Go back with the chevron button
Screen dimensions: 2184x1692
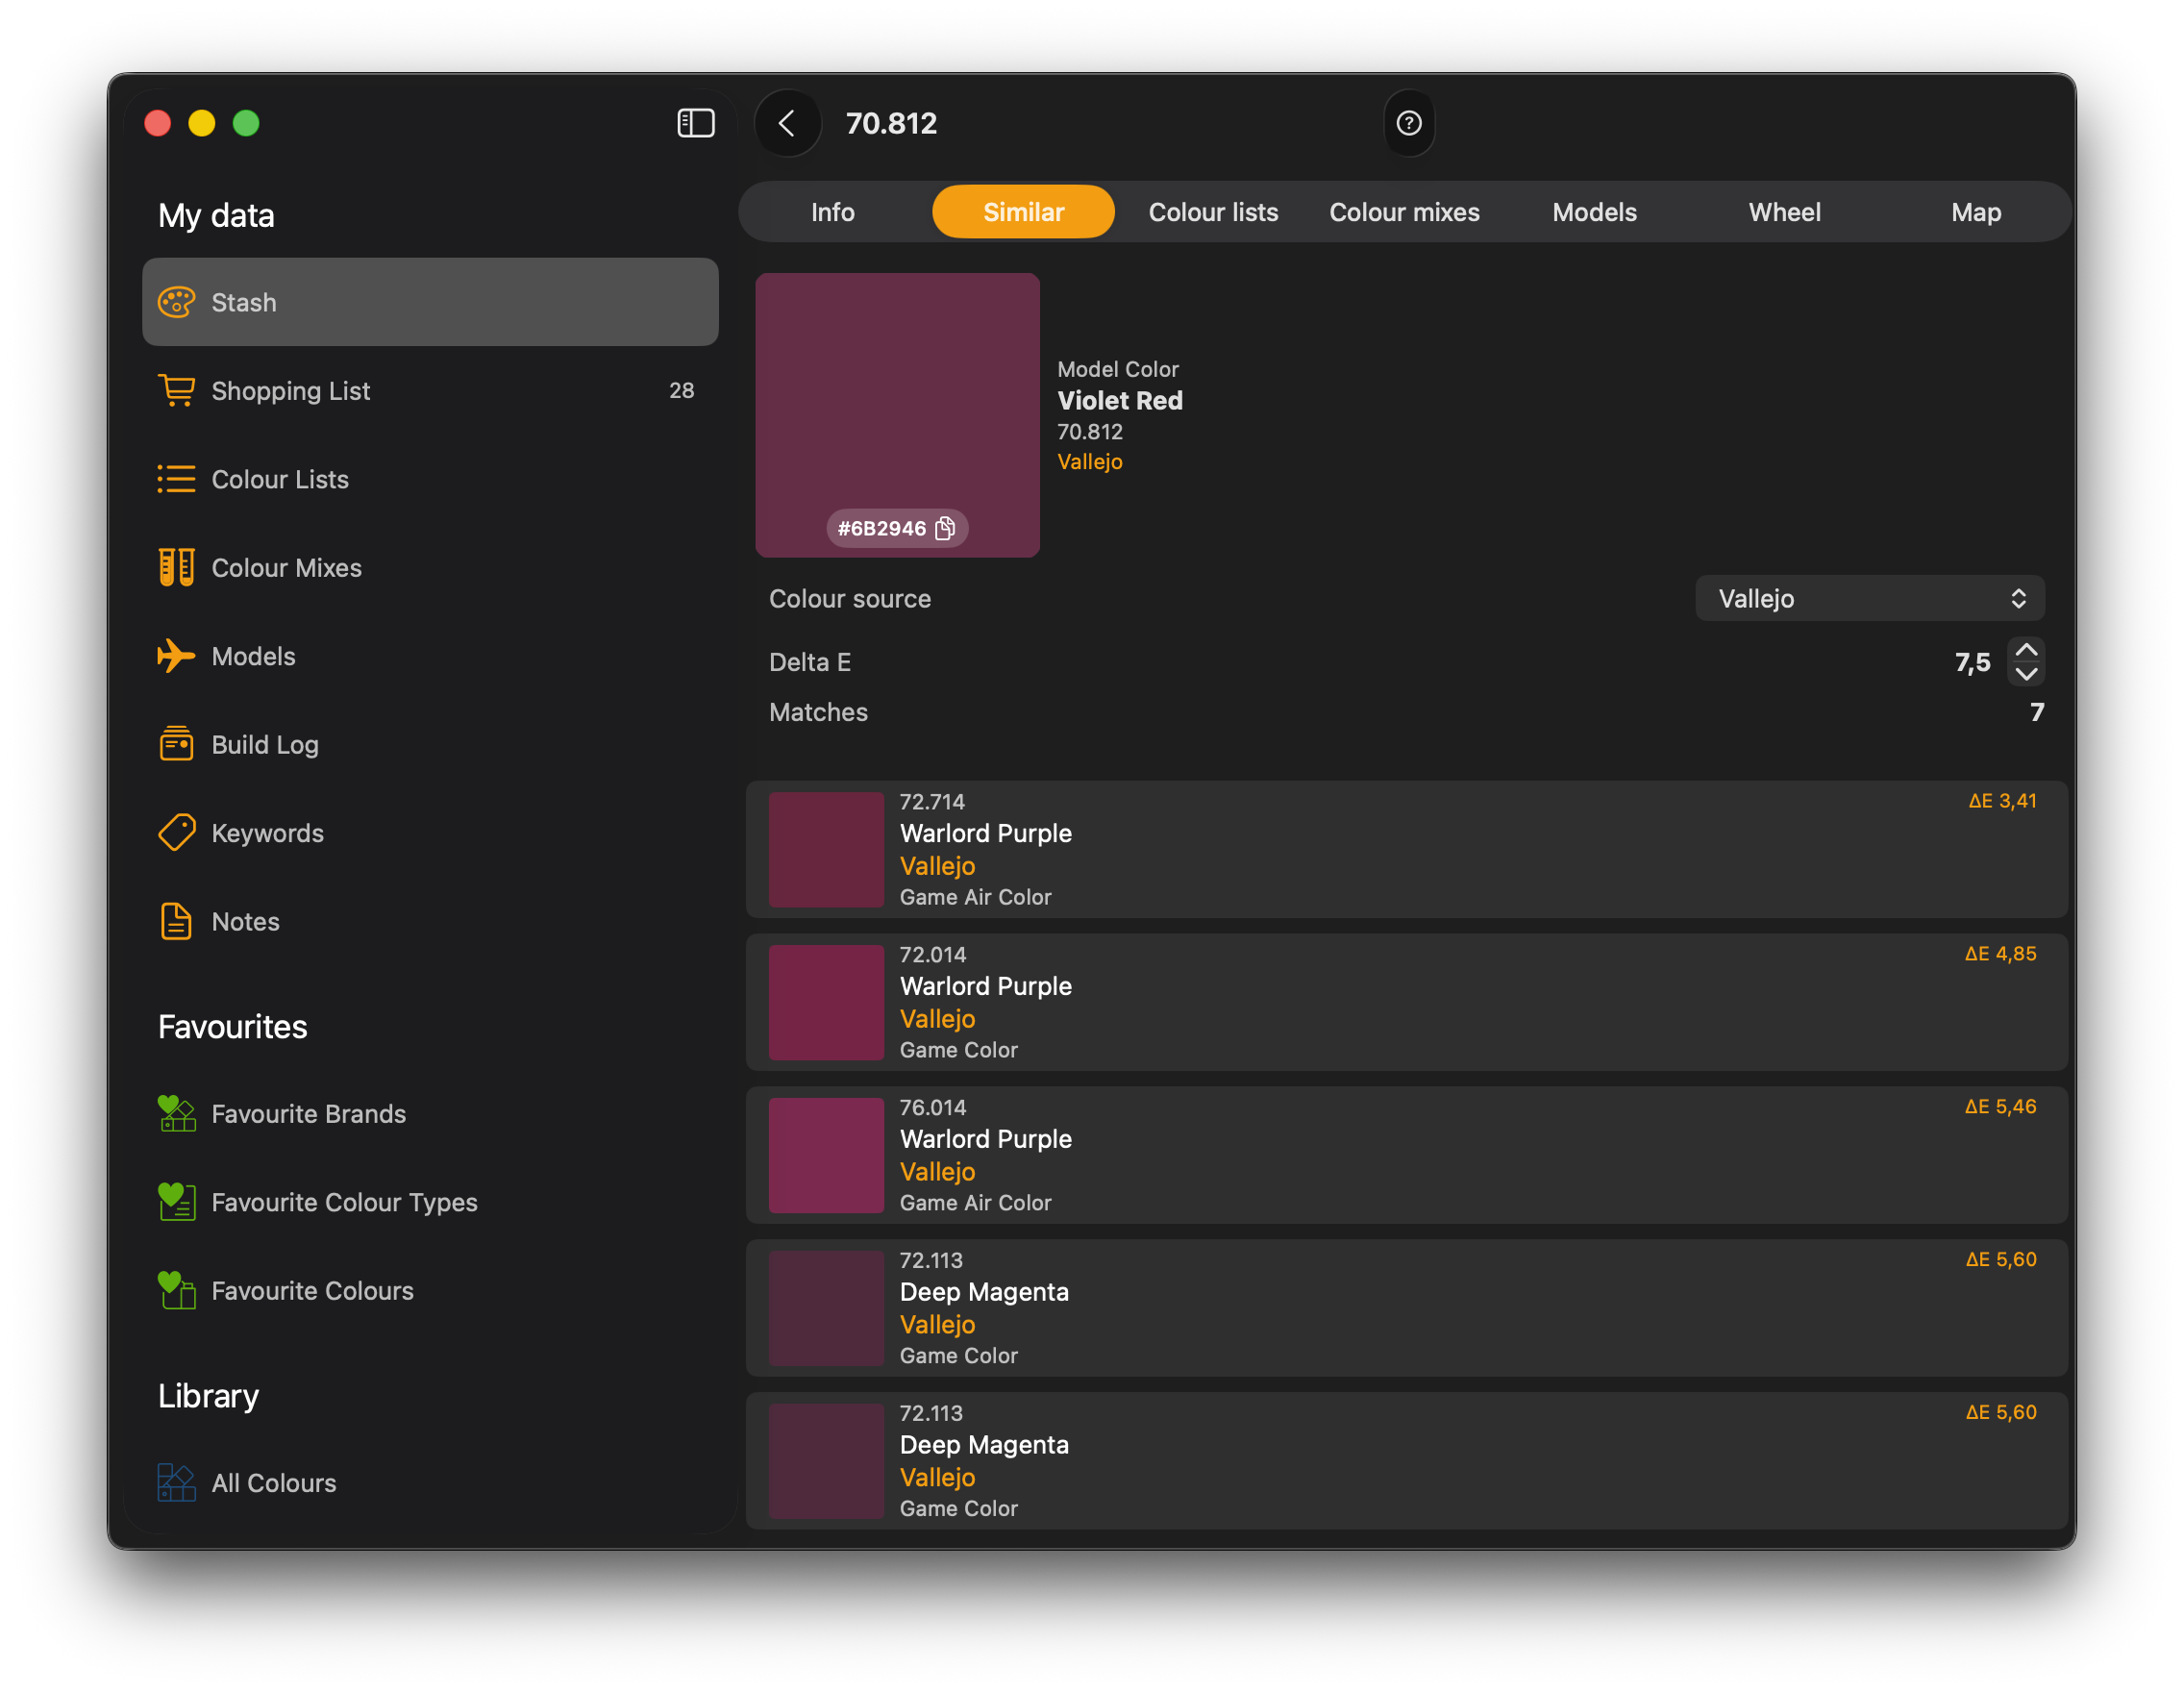(788, 123)
